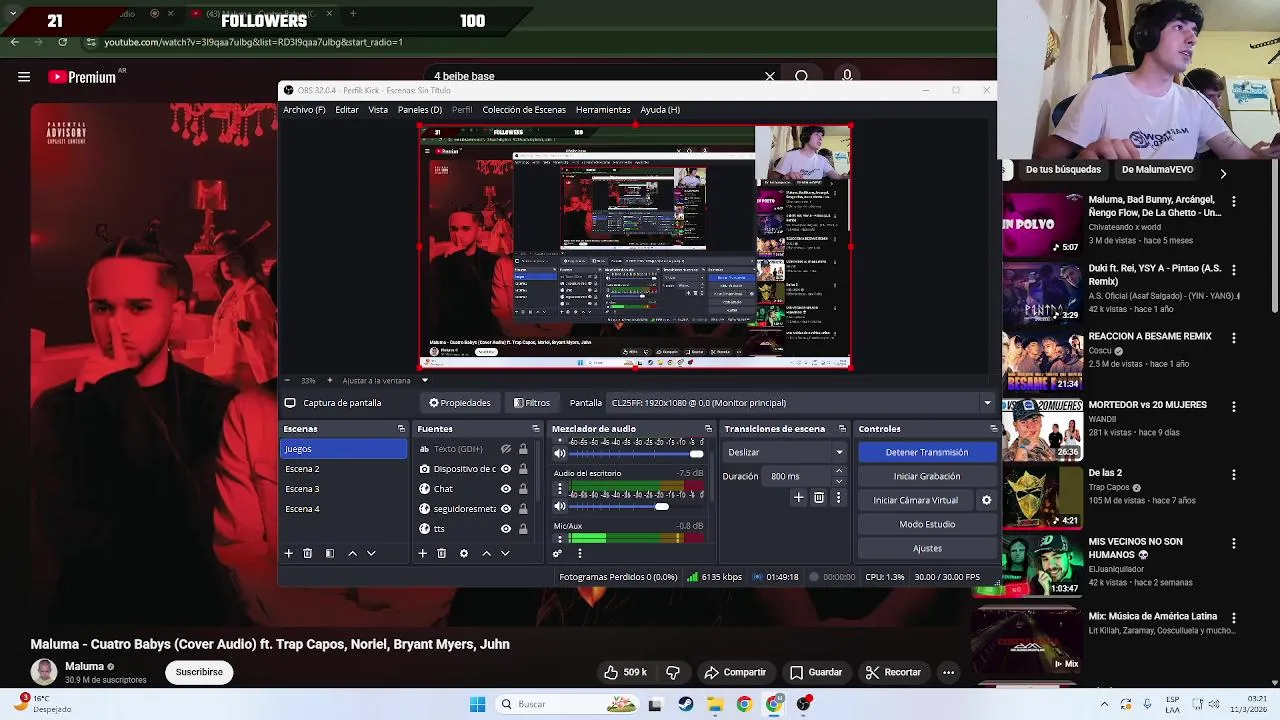Unlock the Texto (GDI+) source
Screen dimensions: 1280x720
point(523,449)
